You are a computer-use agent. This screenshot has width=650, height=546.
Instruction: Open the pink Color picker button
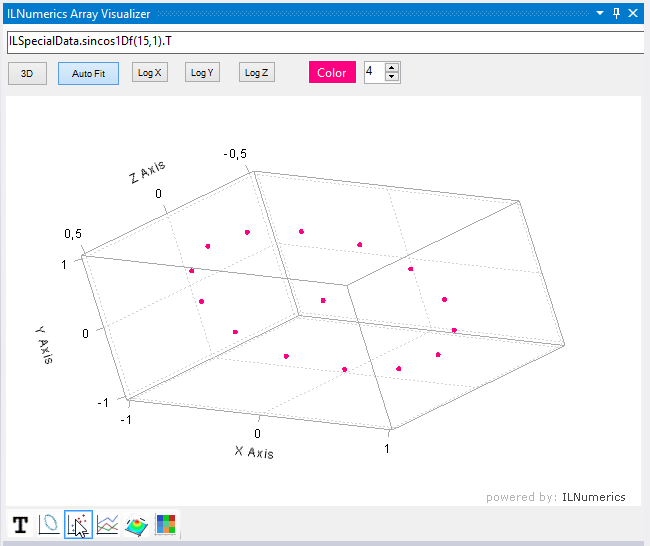pyautogui.click(x=332, y=73)
